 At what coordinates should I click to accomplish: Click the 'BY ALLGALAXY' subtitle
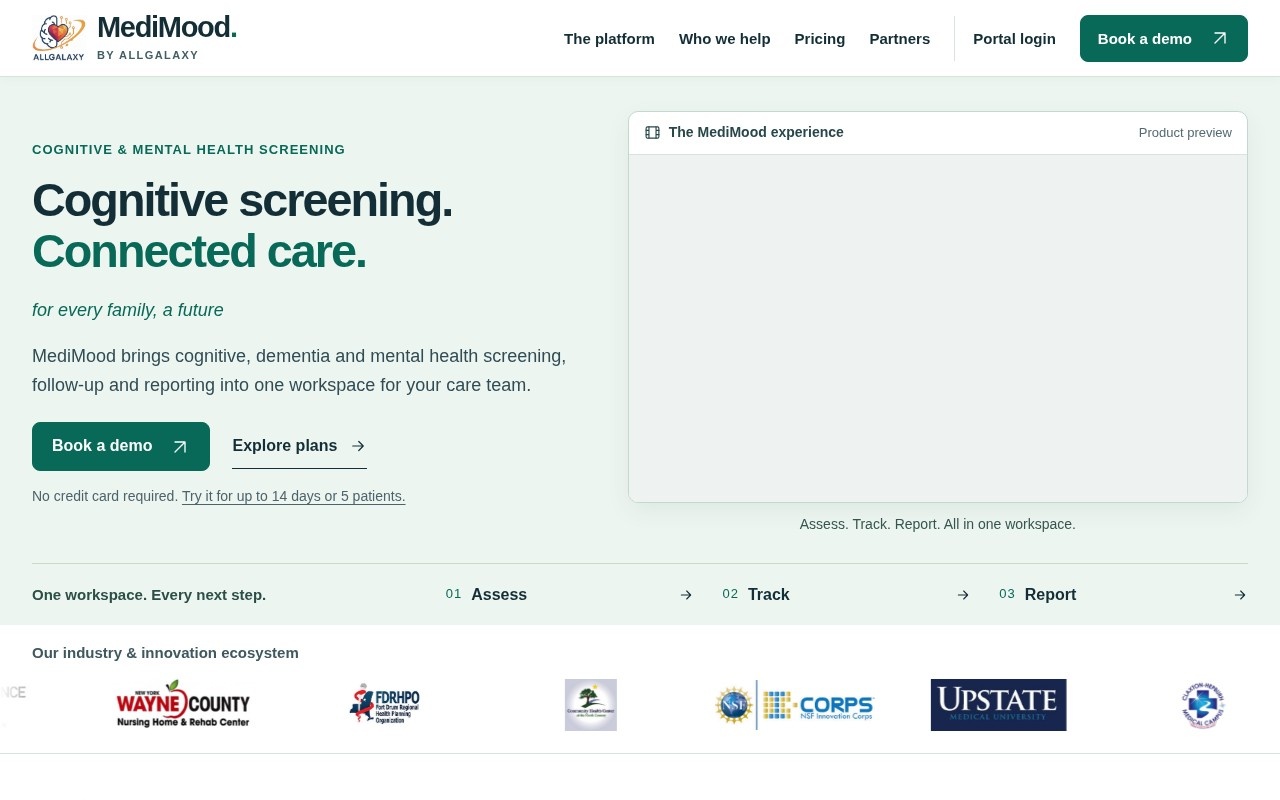[x=148, y=55]
